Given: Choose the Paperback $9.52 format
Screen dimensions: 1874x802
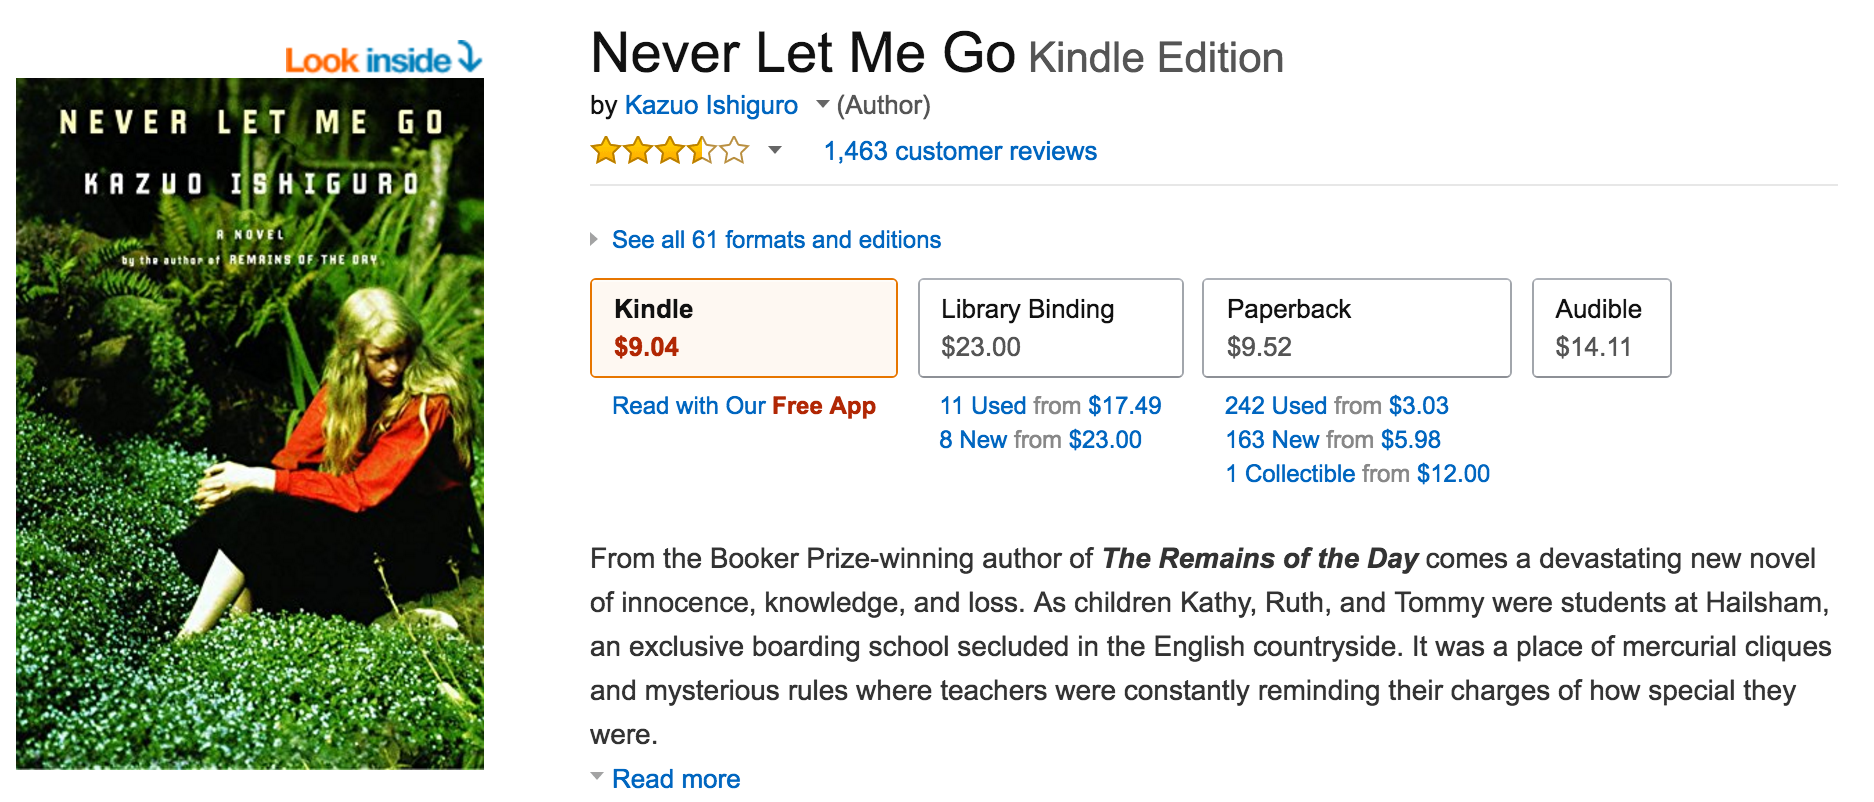Looking at the screenshot, I should (1355, 328).
